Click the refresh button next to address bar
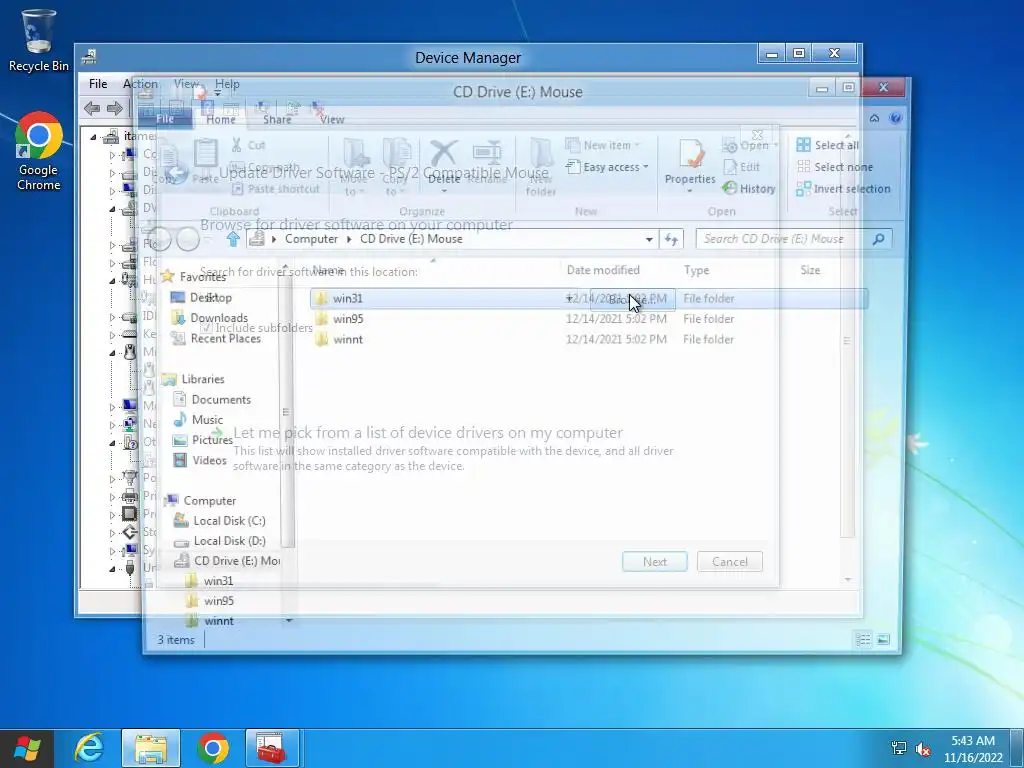This screenshot has width=1024, height=768. click(x=671, y=239)
